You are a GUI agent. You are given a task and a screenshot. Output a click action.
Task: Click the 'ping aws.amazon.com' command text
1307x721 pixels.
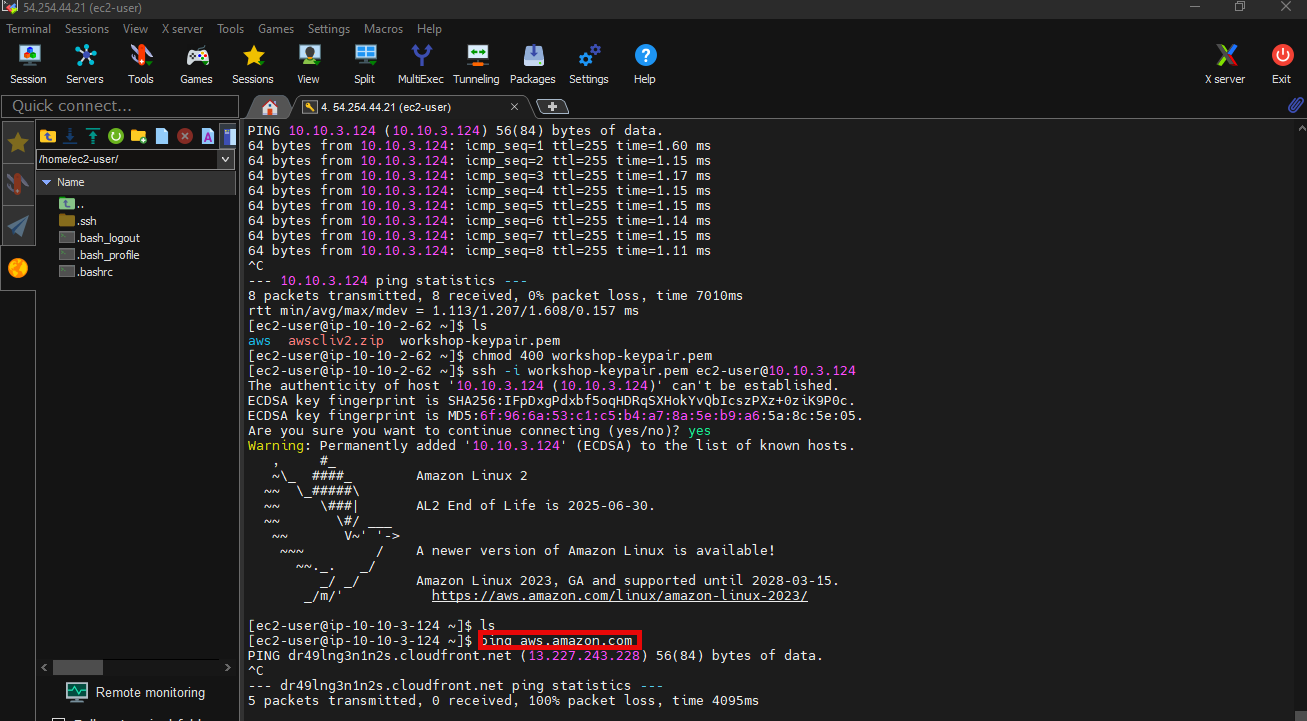point(556,641)
